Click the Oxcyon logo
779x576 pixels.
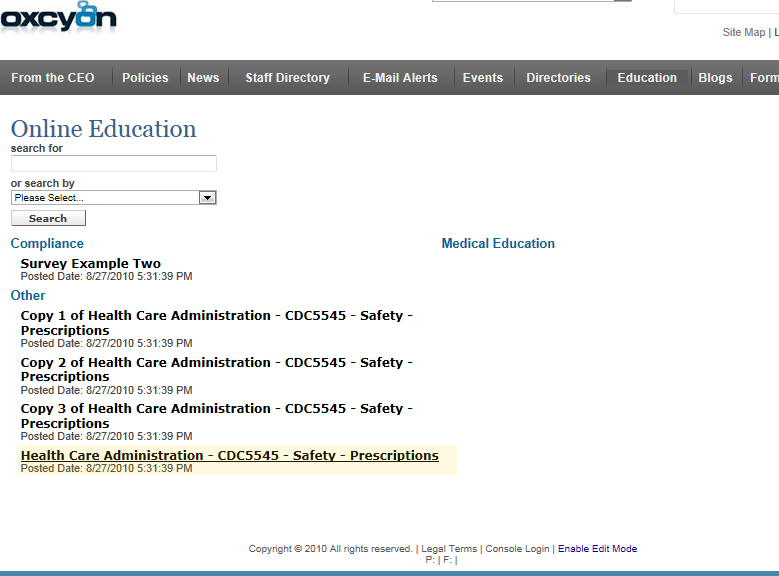click(58, 18)
